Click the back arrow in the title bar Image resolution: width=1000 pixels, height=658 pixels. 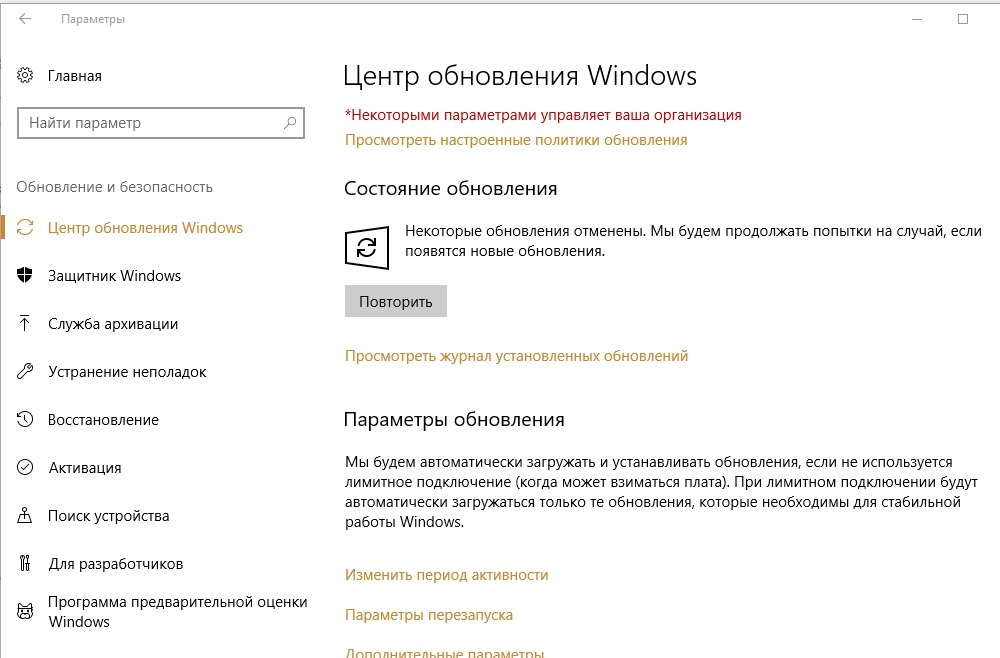[25, 19]
